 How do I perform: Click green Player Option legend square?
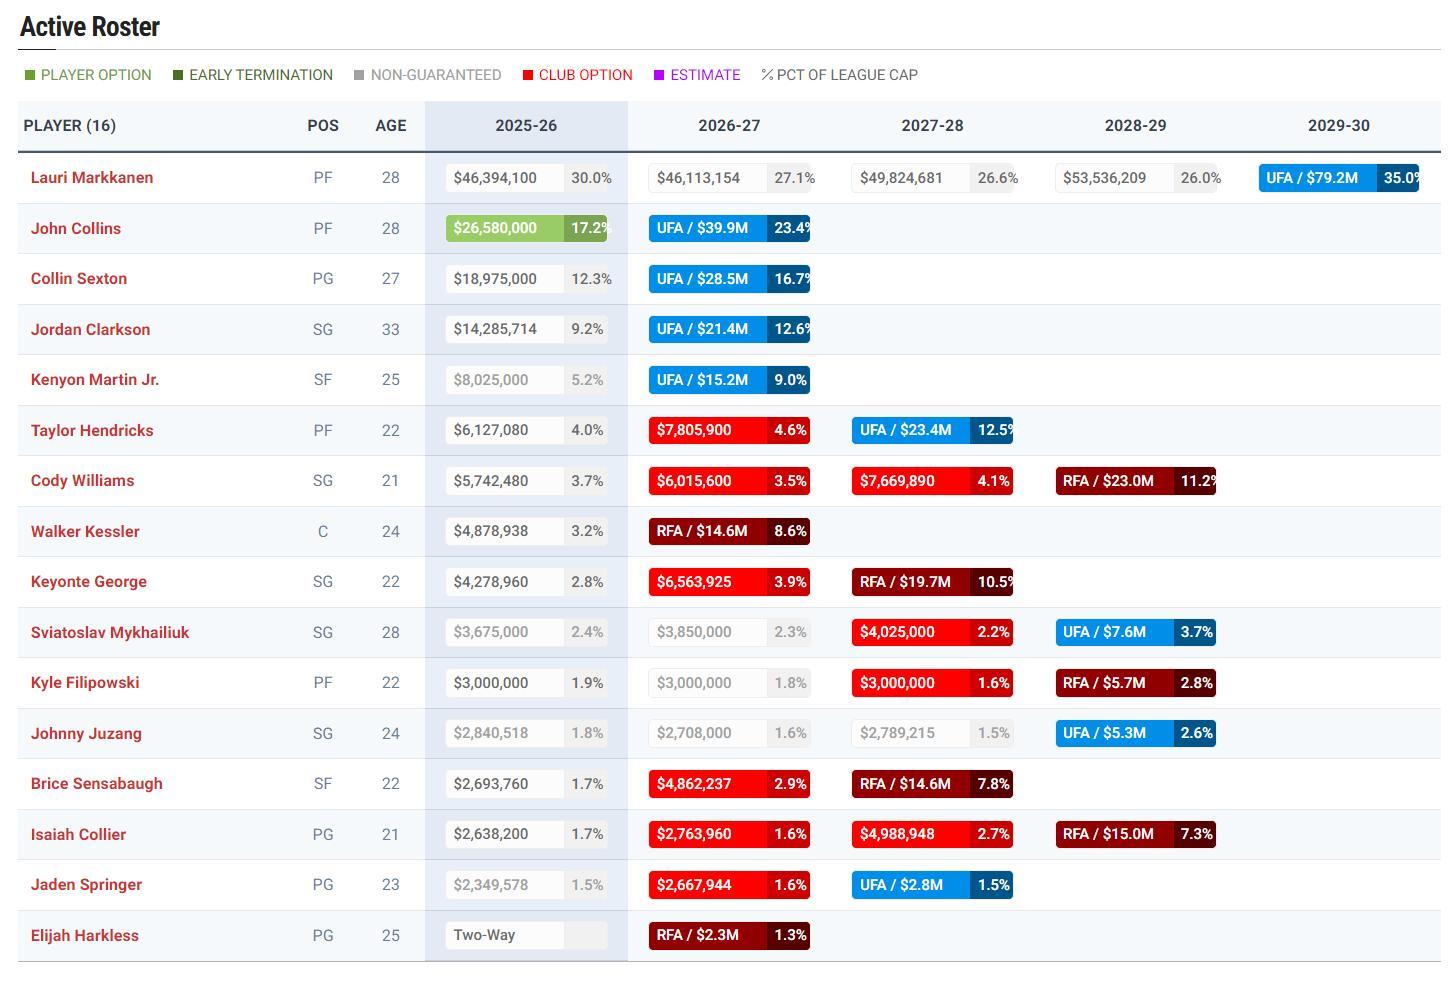[30, 75]
